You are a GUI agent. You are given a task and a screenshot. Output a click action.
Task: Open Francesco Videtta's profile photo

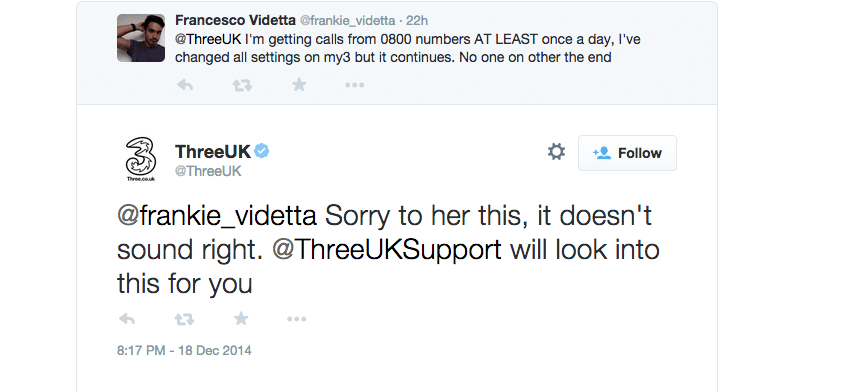141,38
